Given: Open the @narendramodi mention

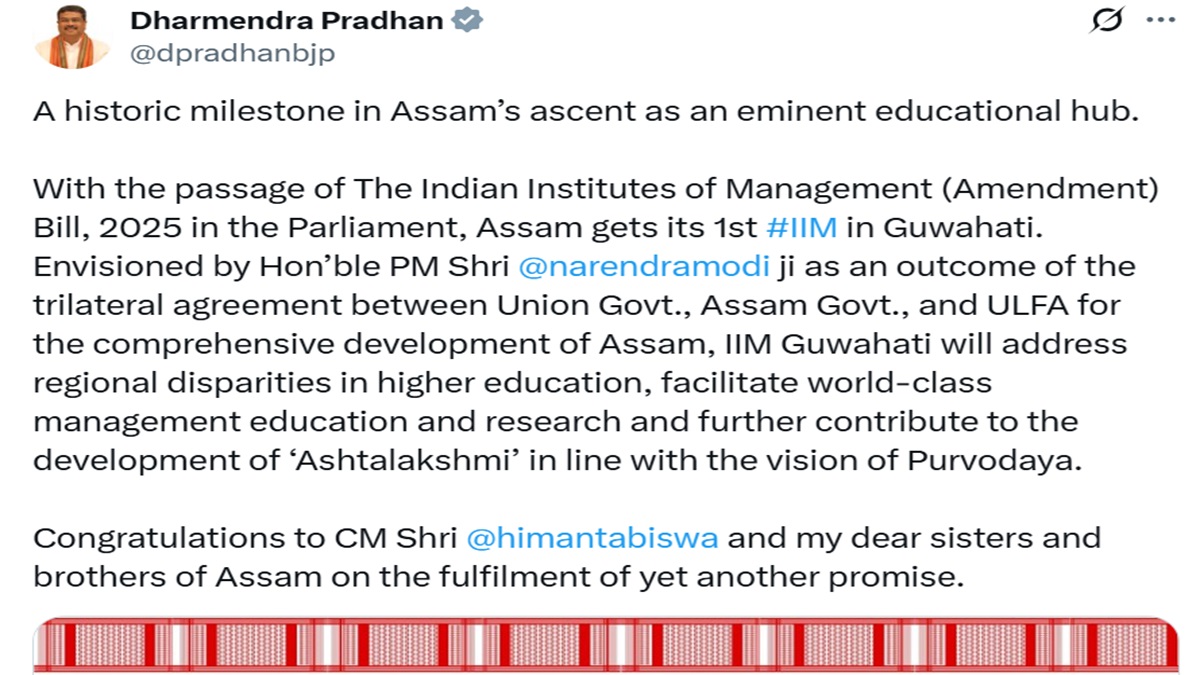Looking at the screenshot, I should pyautogui.click(x=643, y=267).
